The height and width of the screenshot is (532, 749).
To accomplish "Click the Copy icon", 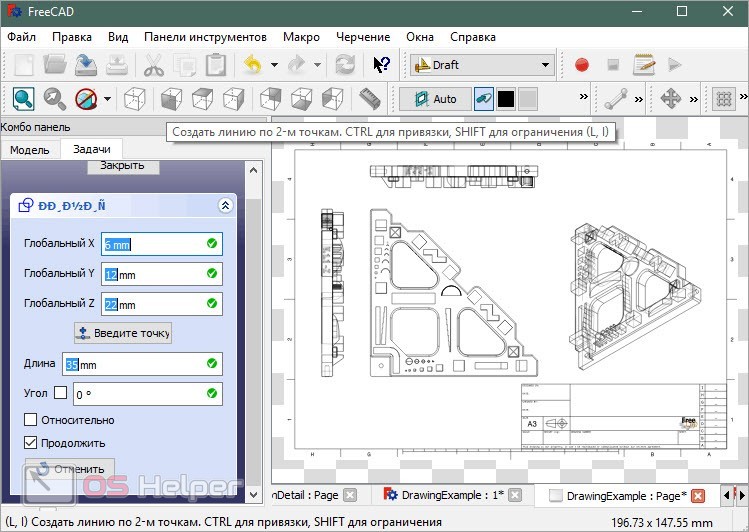I will (184, 65).
